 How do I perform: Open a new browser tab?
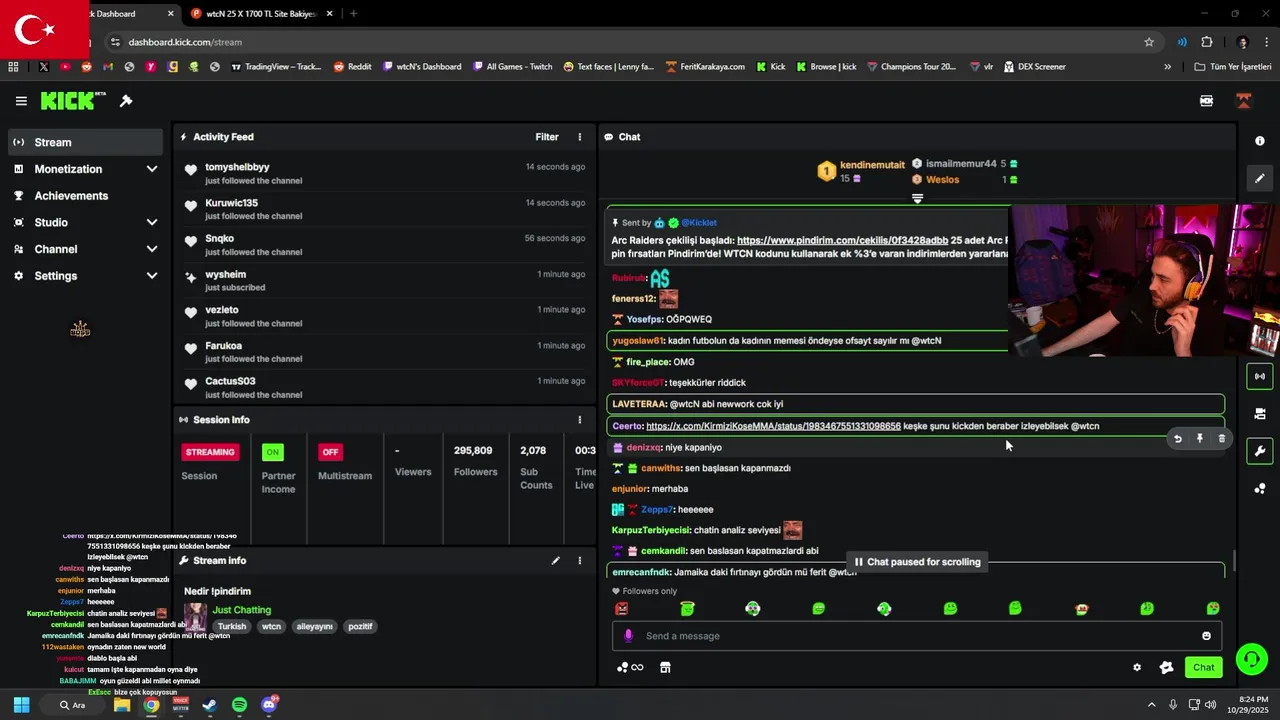click(x=353, y=14)
